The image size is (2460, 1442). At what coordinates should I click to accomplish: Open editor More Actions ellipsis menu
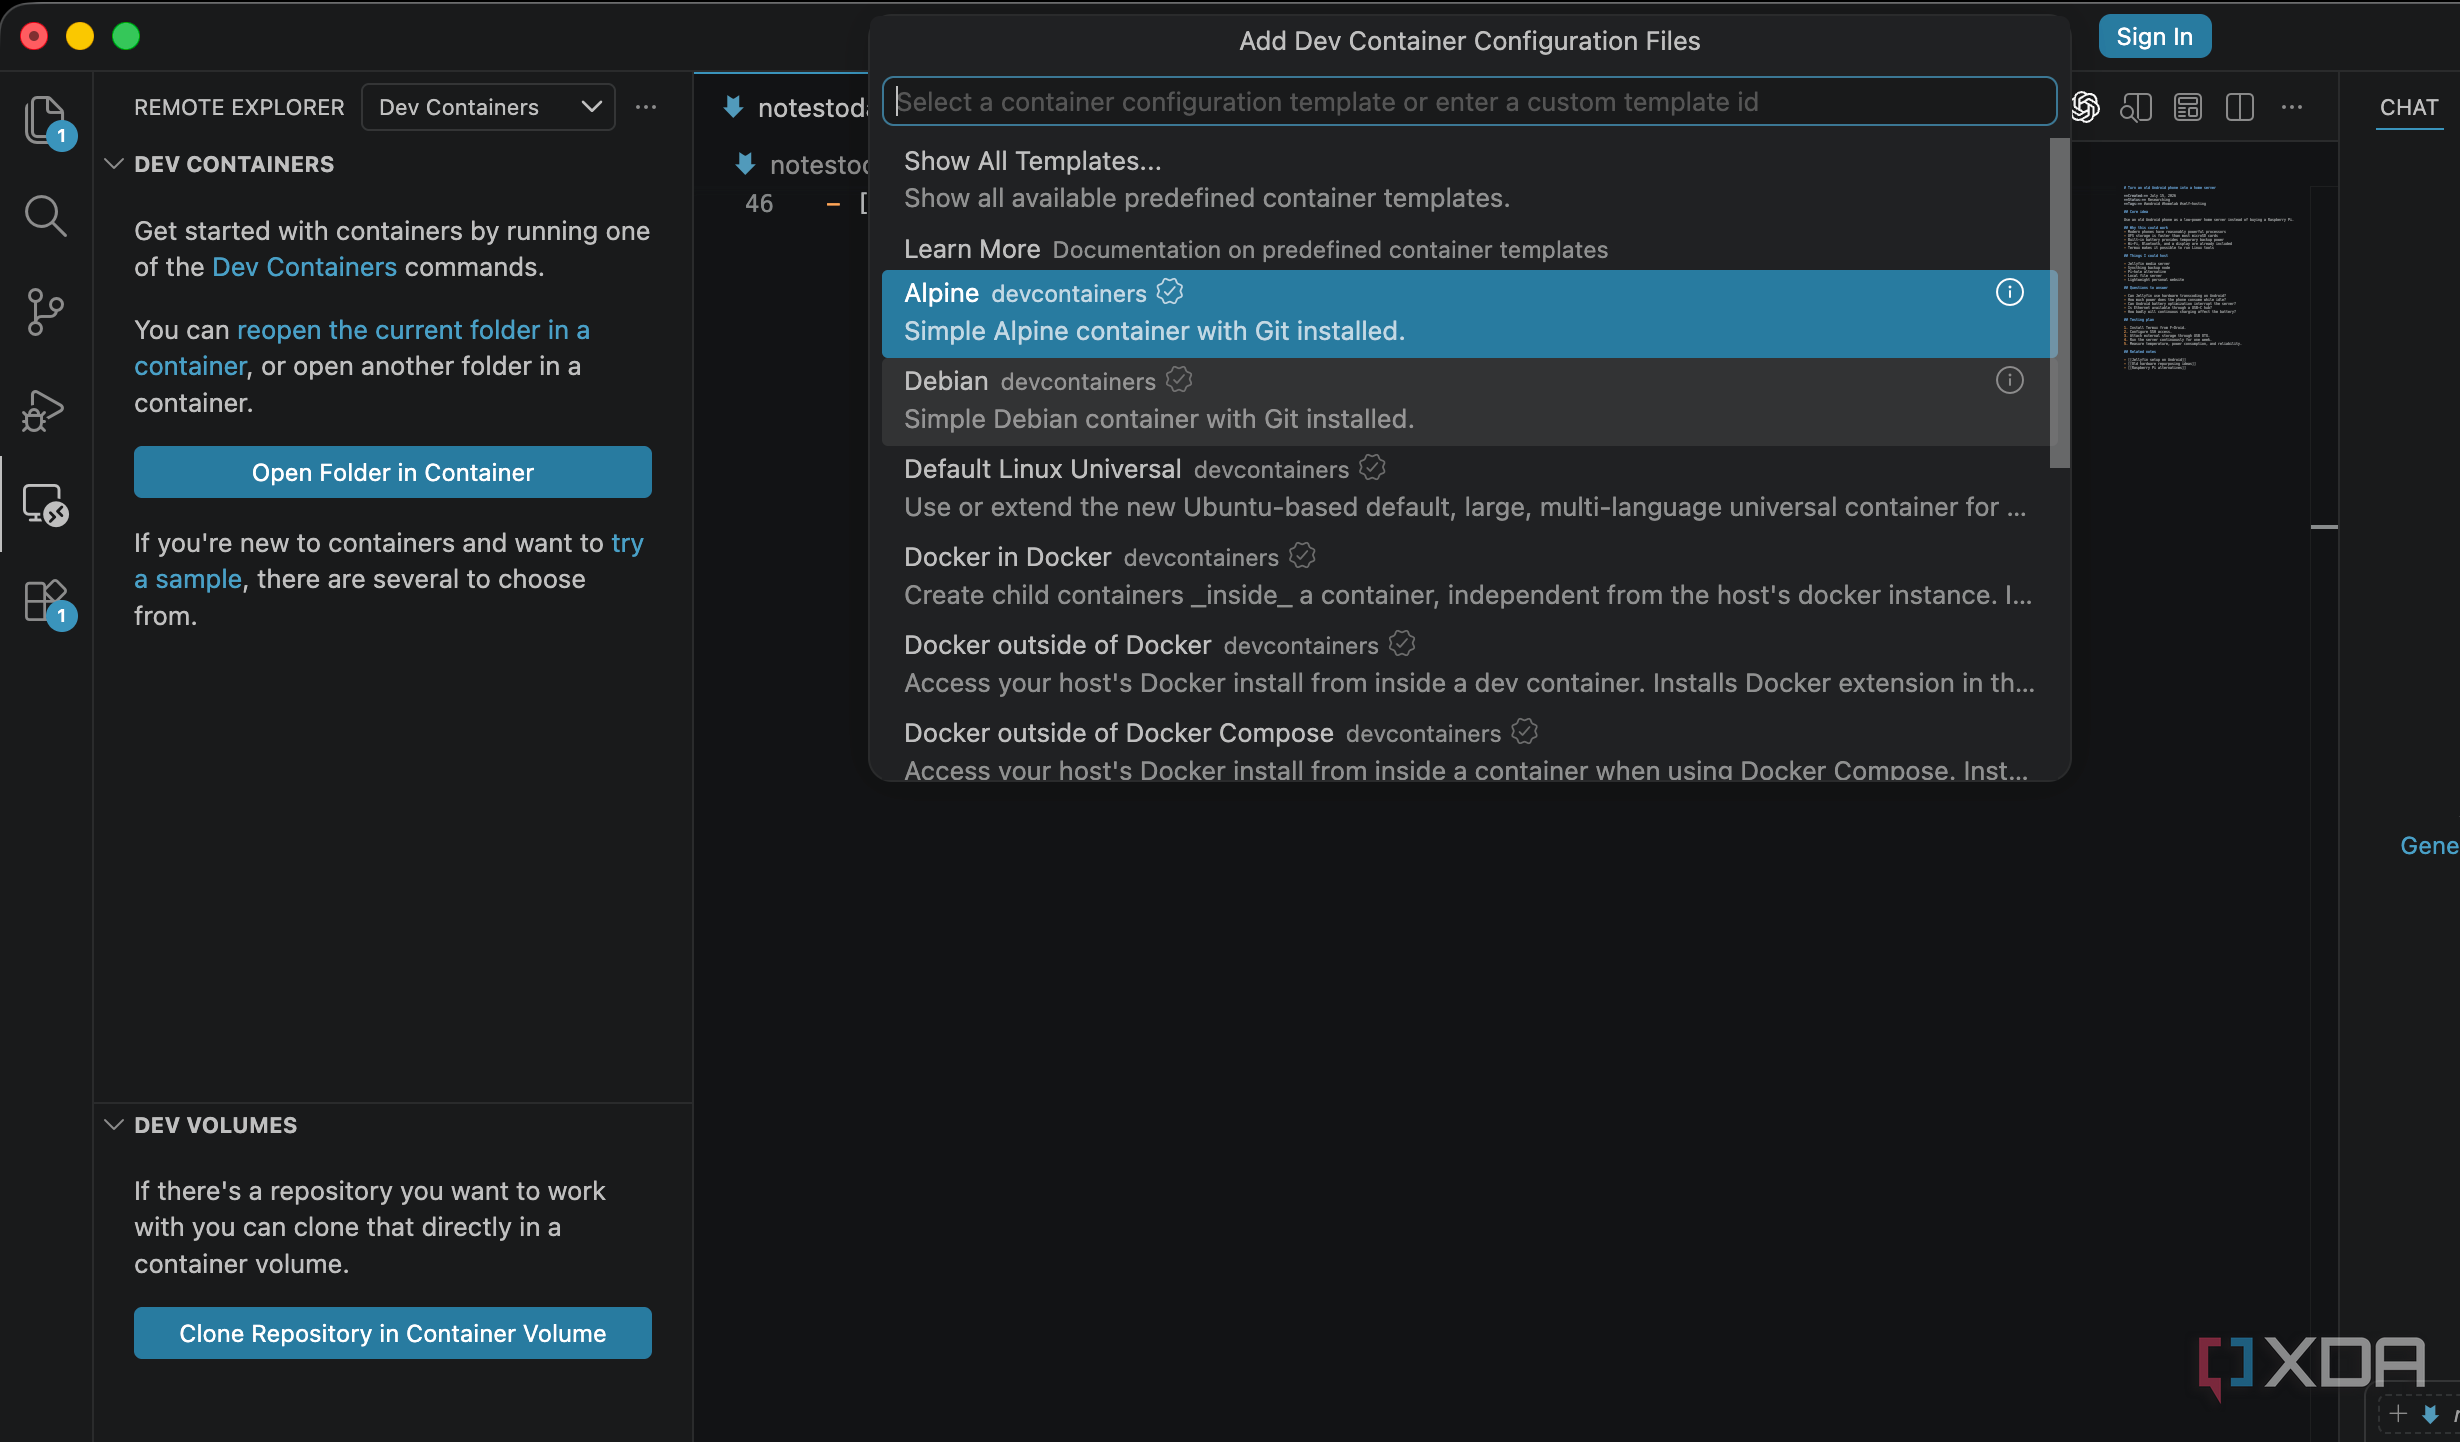coord(2292,107)
